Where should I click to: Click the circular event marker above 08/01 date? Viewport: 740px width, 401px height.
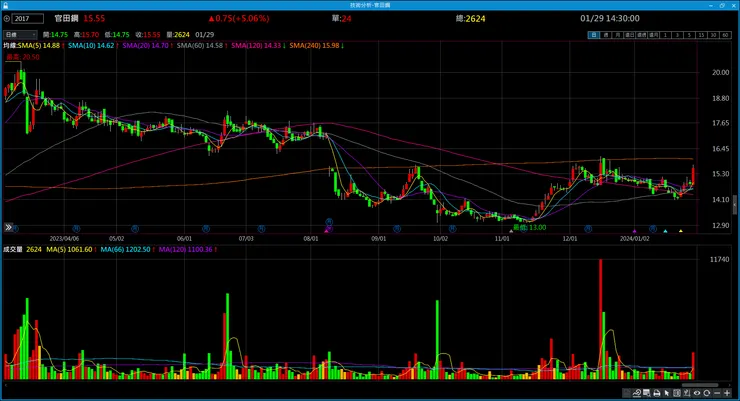click(x=329, y=221)
